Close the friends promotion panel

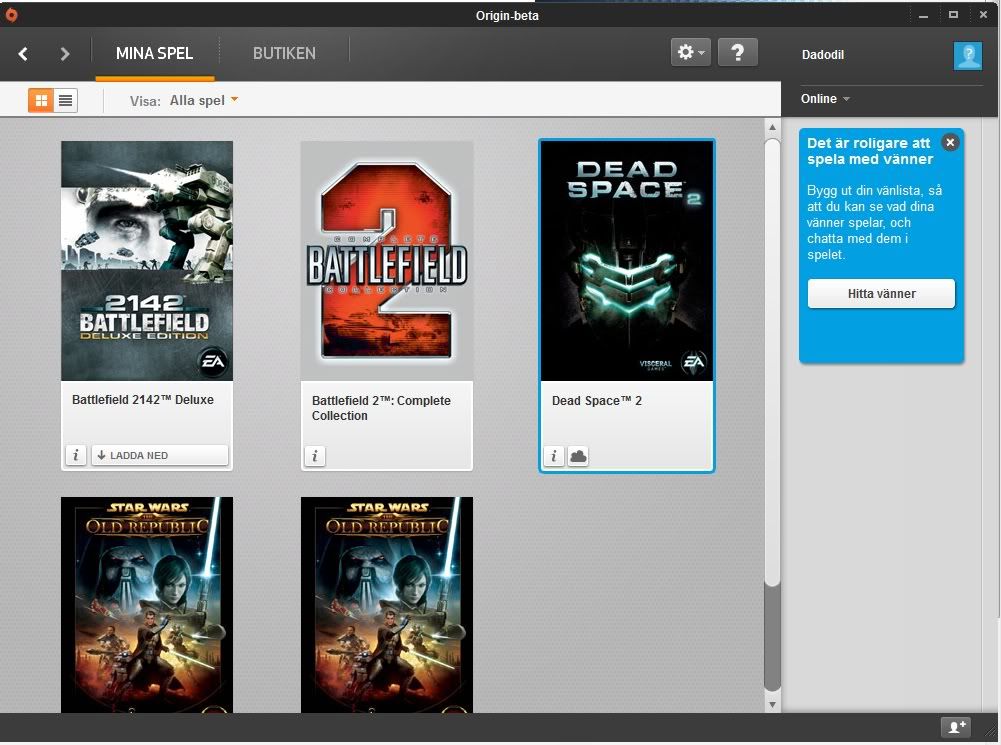[950, 142]
